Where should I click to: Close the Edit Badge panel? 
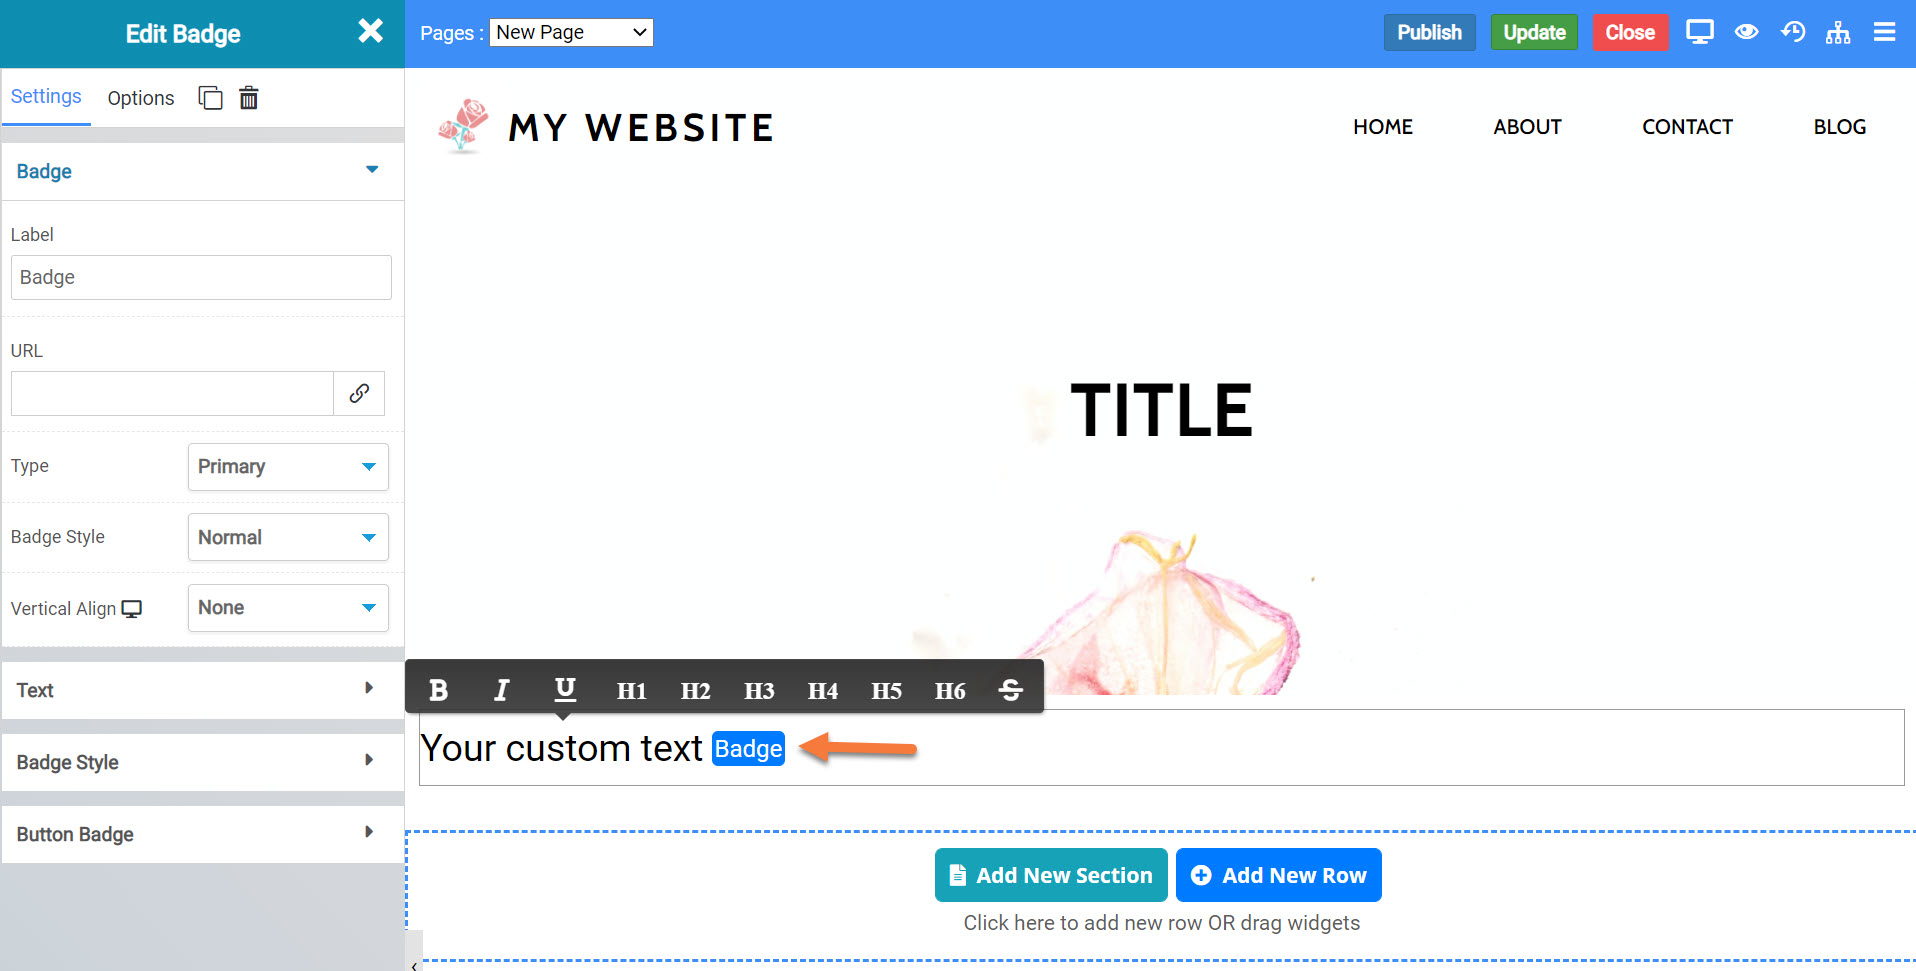(370, 32)
